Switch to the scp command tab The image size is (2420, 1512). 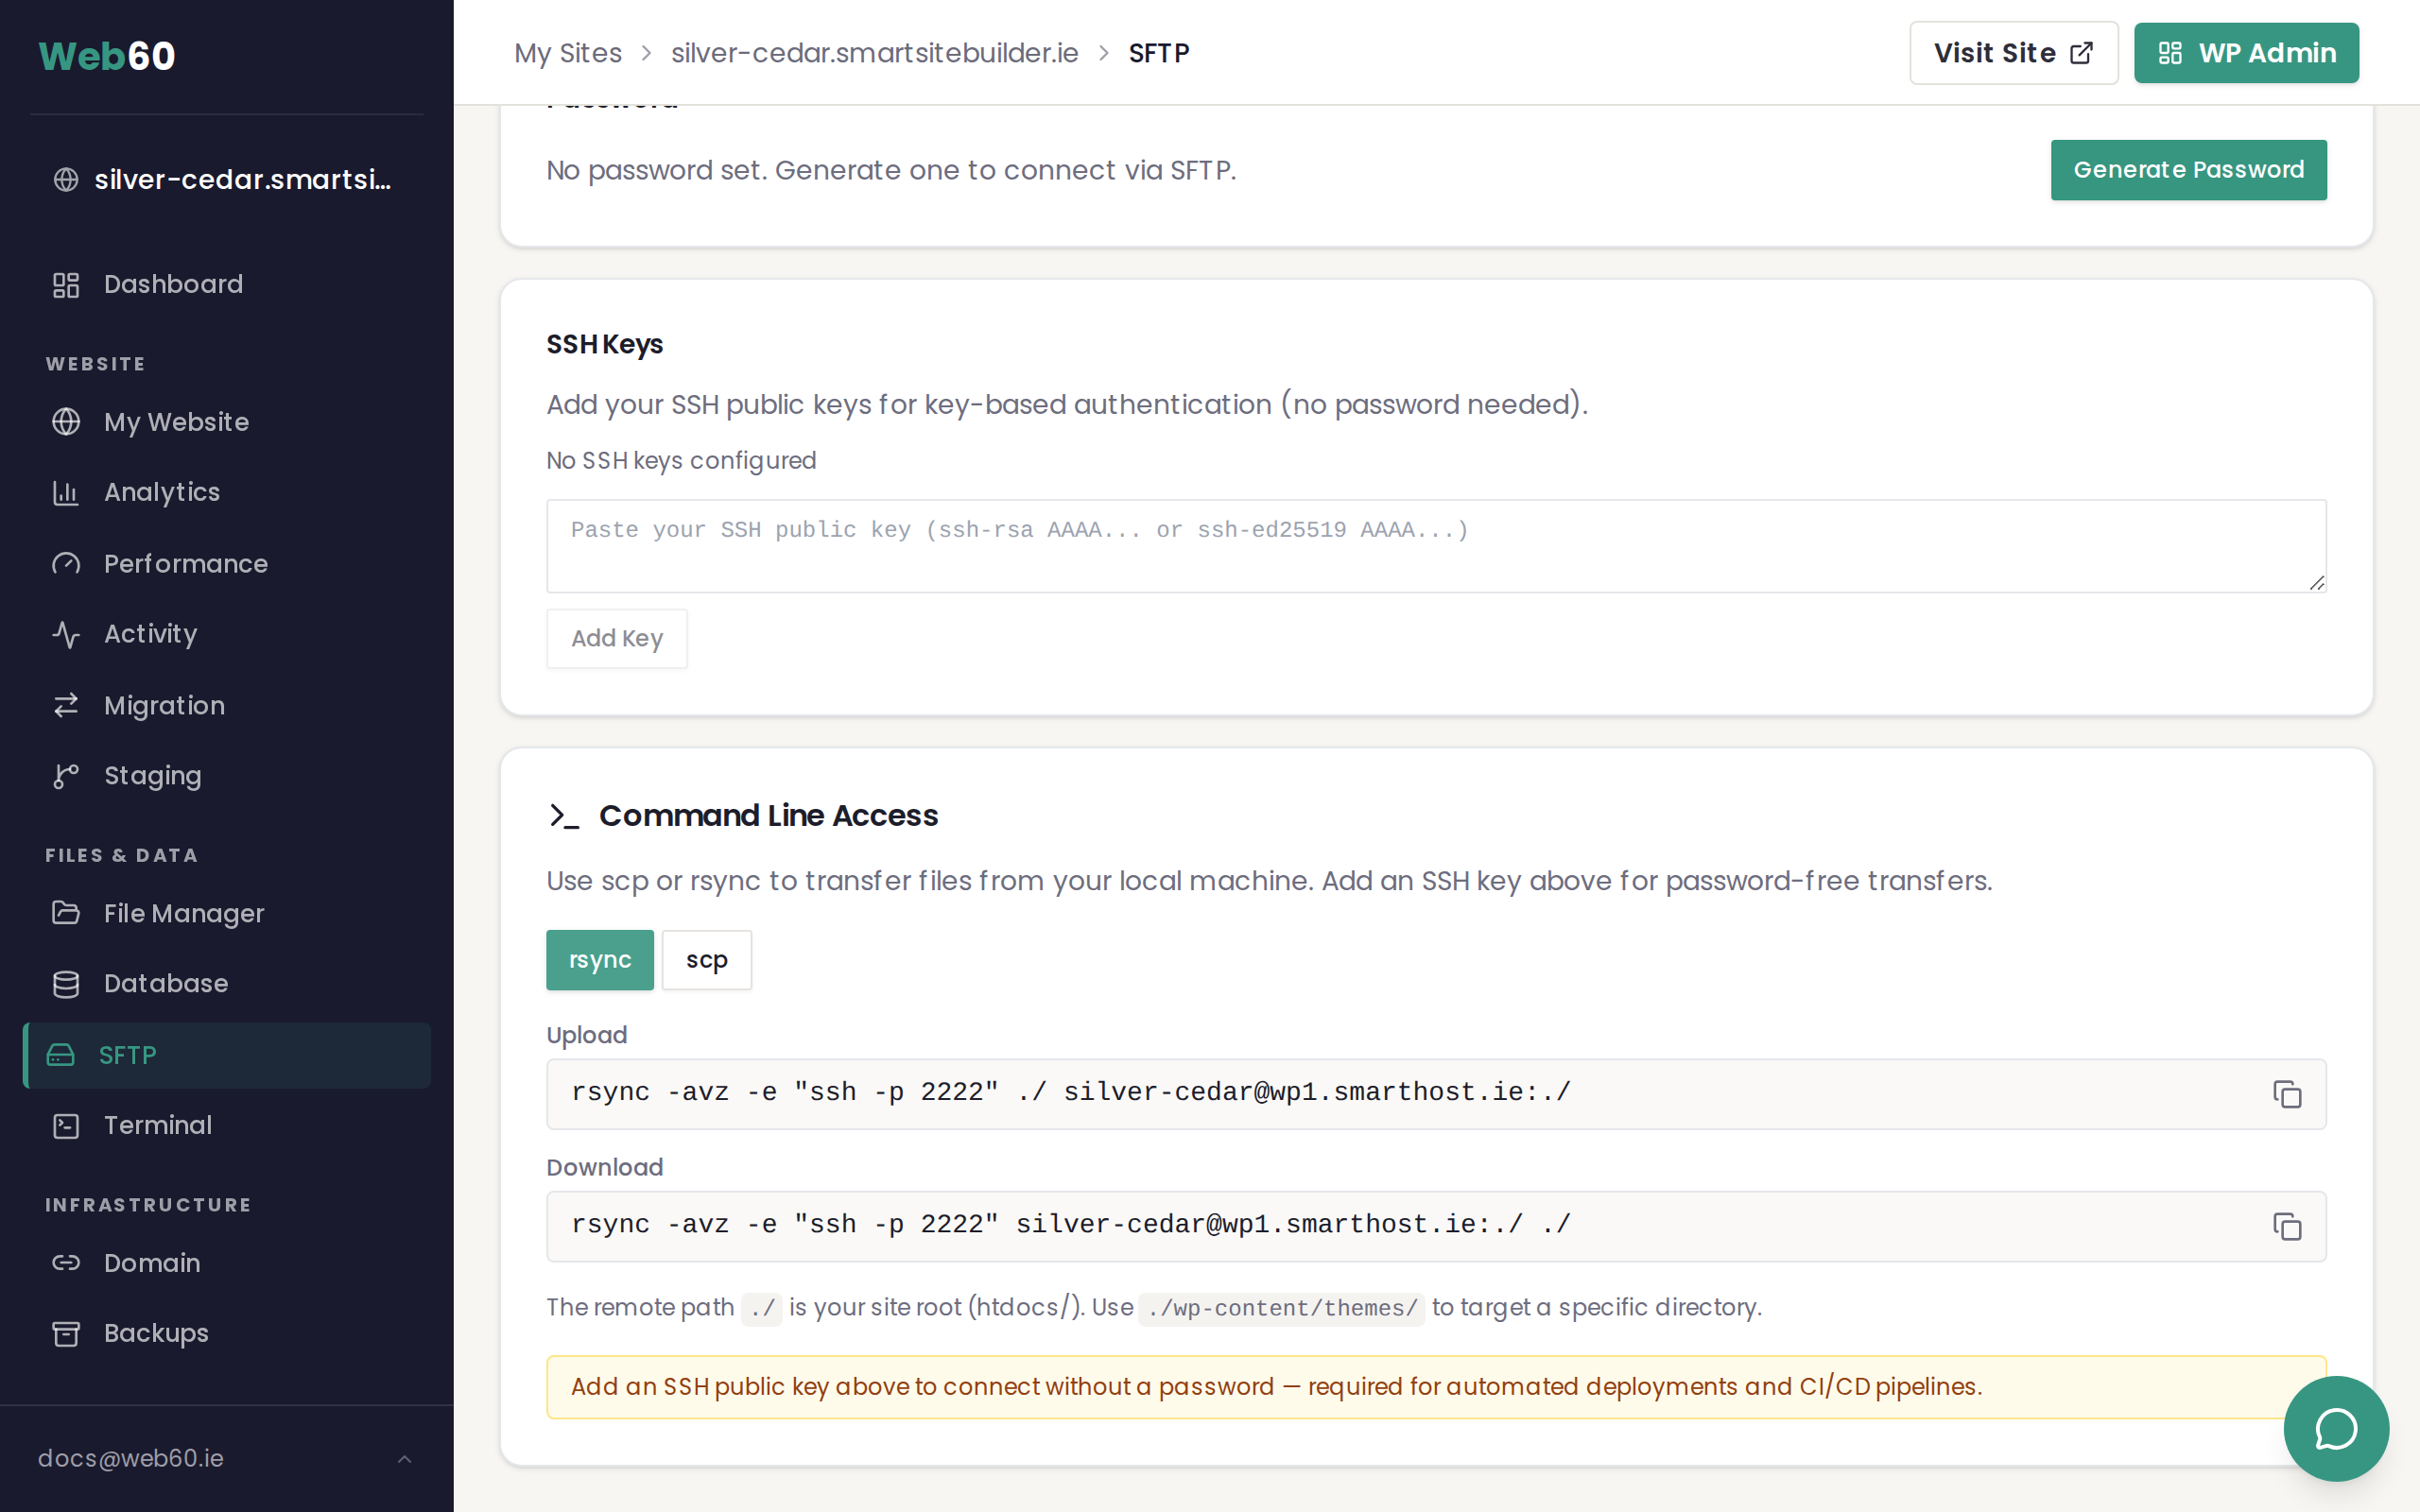(706, 960)
